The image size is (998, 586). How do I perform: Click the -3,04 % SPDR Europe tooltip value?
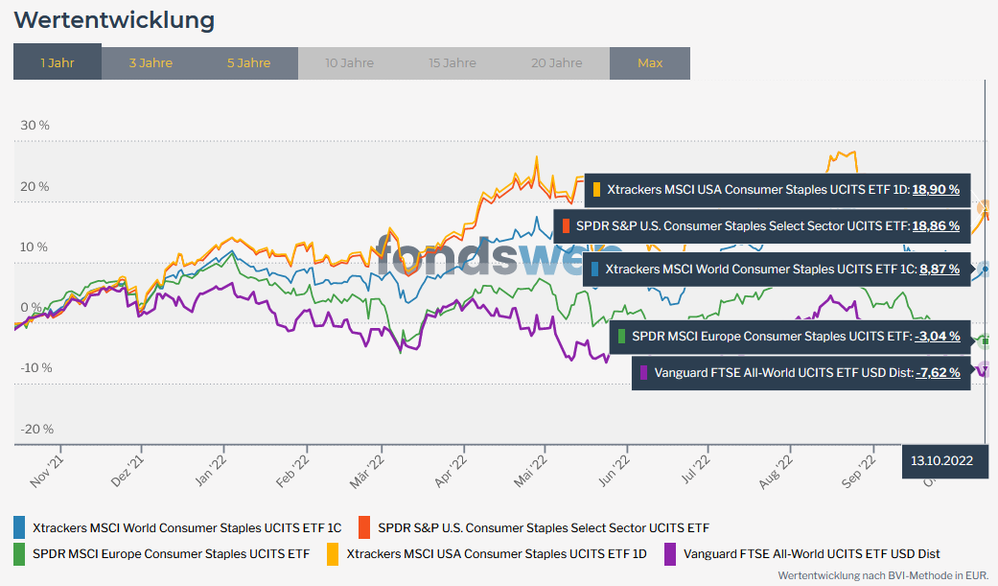[937, 336]
